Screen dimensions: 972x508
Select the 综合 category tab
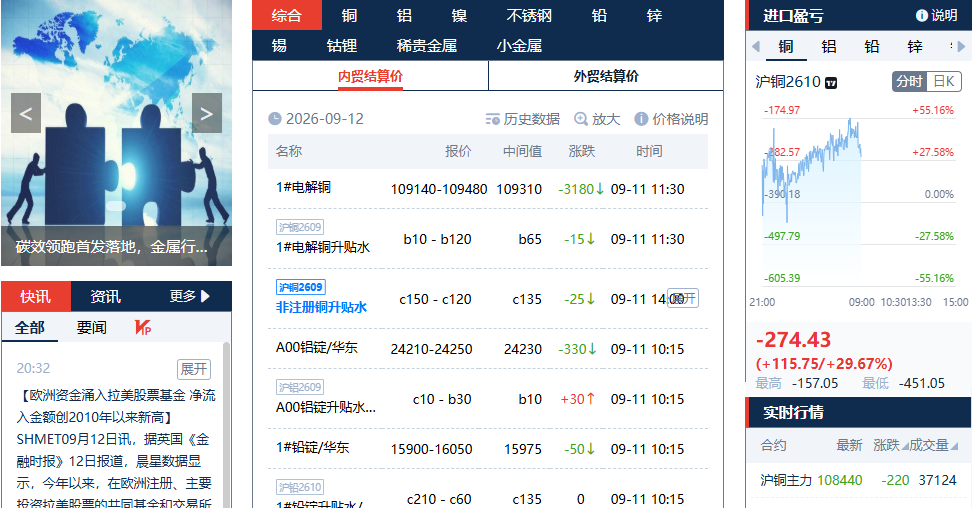tap(287, 16)
